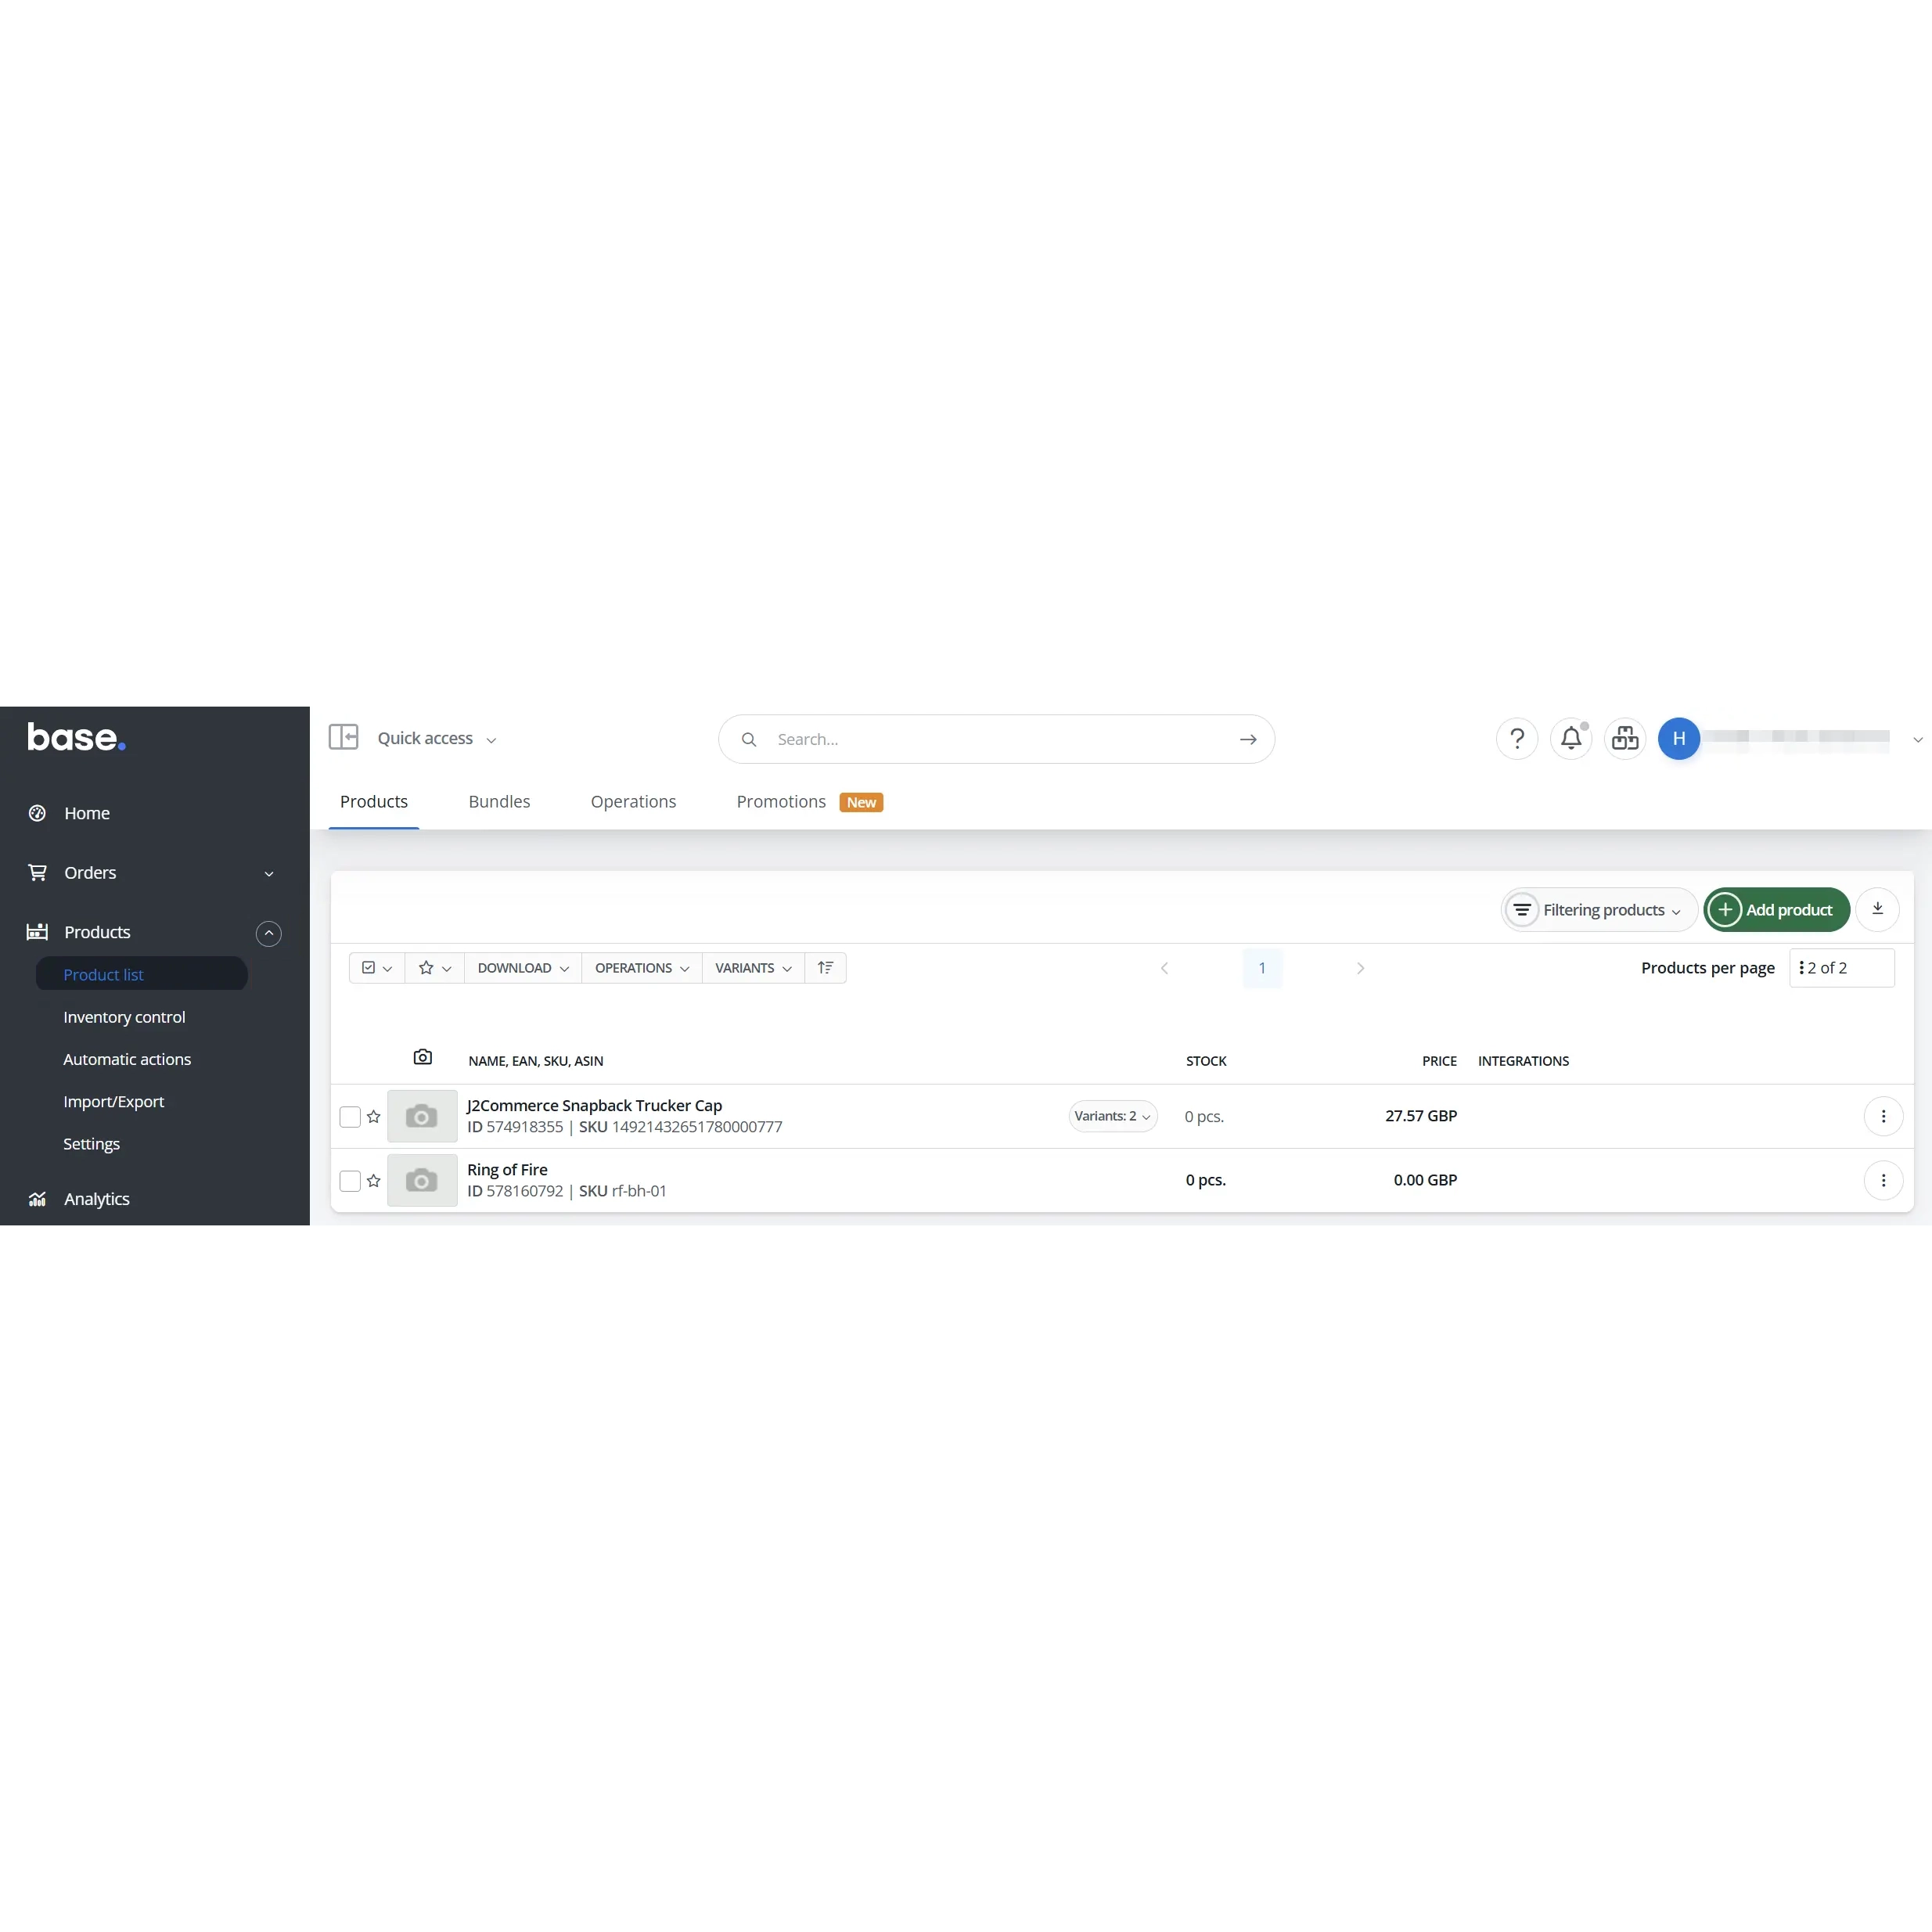Click page number 1
This screenshot has width=1932, height=1932.
click(x=1262, y=968)
